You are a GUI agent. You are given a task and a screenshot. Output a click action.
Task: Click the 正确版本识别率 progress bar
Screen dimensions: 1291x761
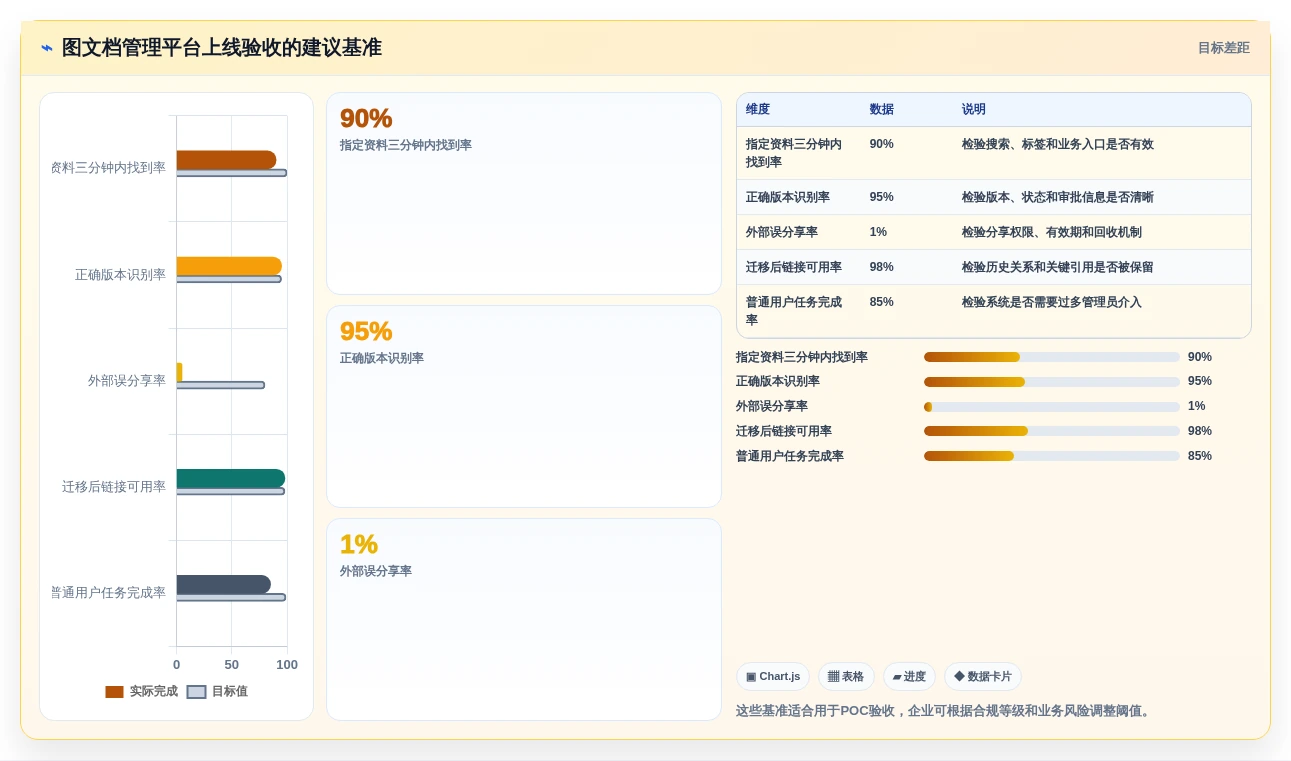(x=1052, y=382)
